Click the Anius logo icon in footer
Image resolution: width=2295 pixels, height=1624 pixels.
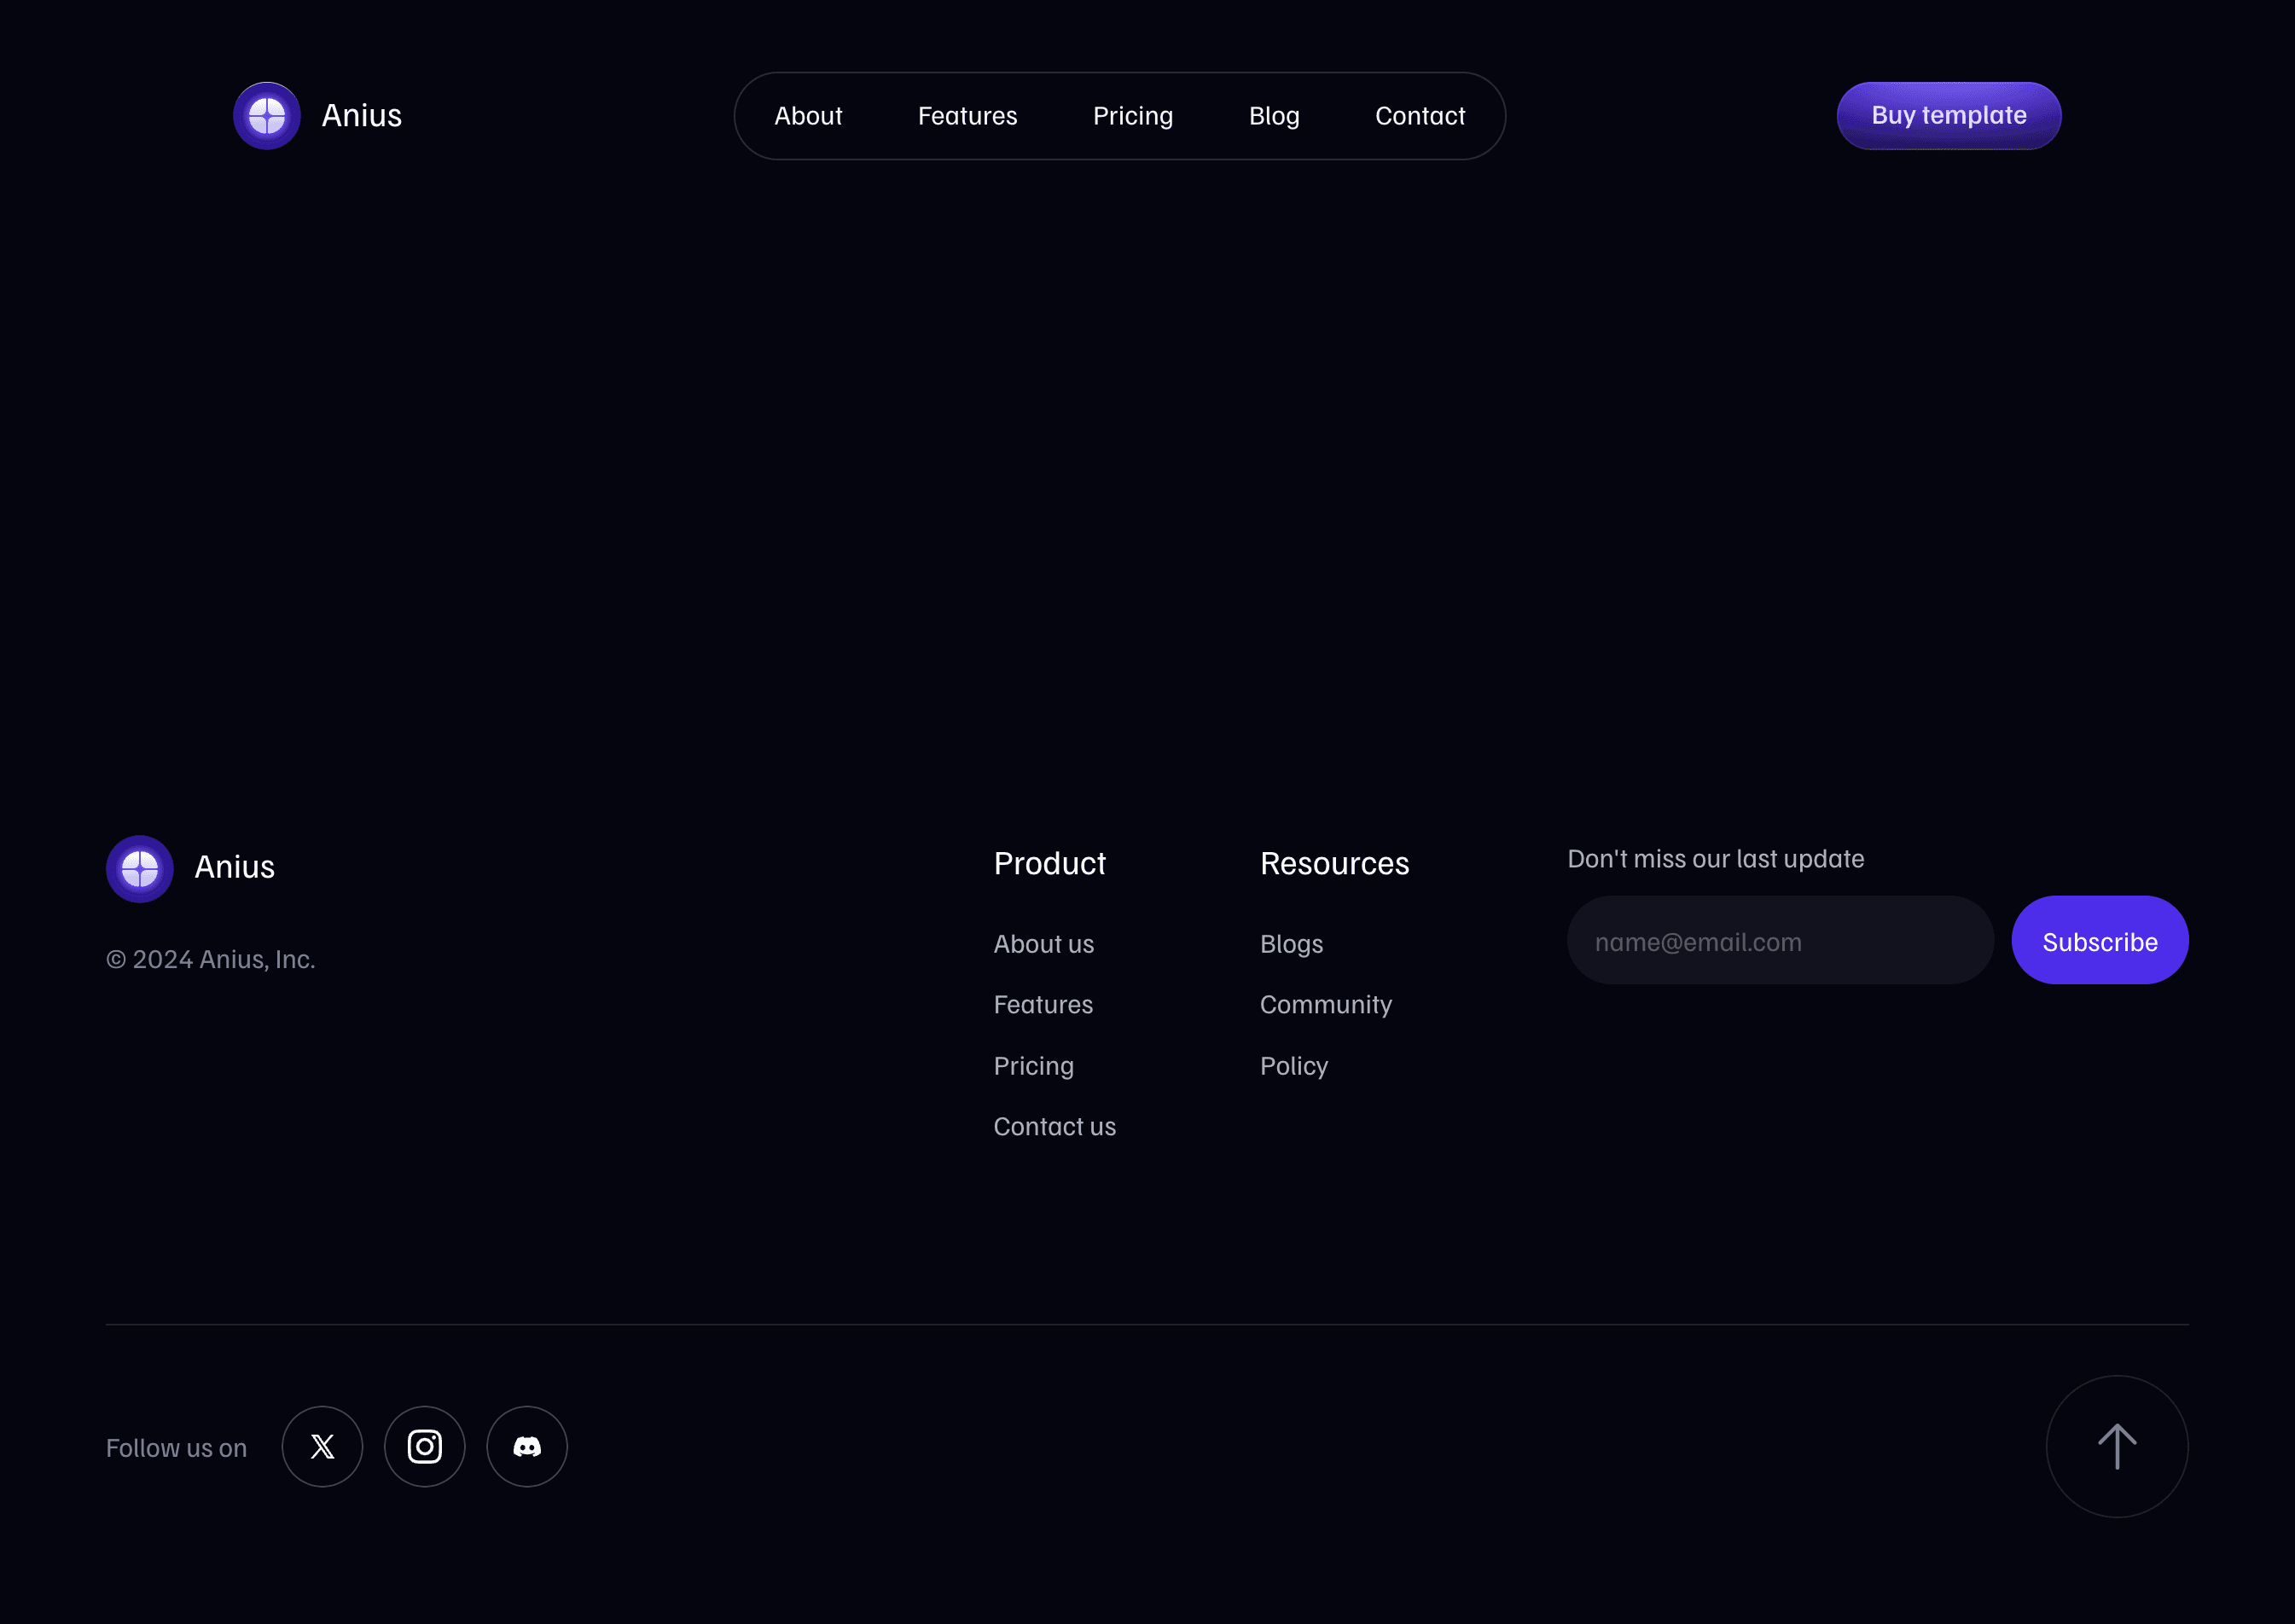[x=140, y=868]
